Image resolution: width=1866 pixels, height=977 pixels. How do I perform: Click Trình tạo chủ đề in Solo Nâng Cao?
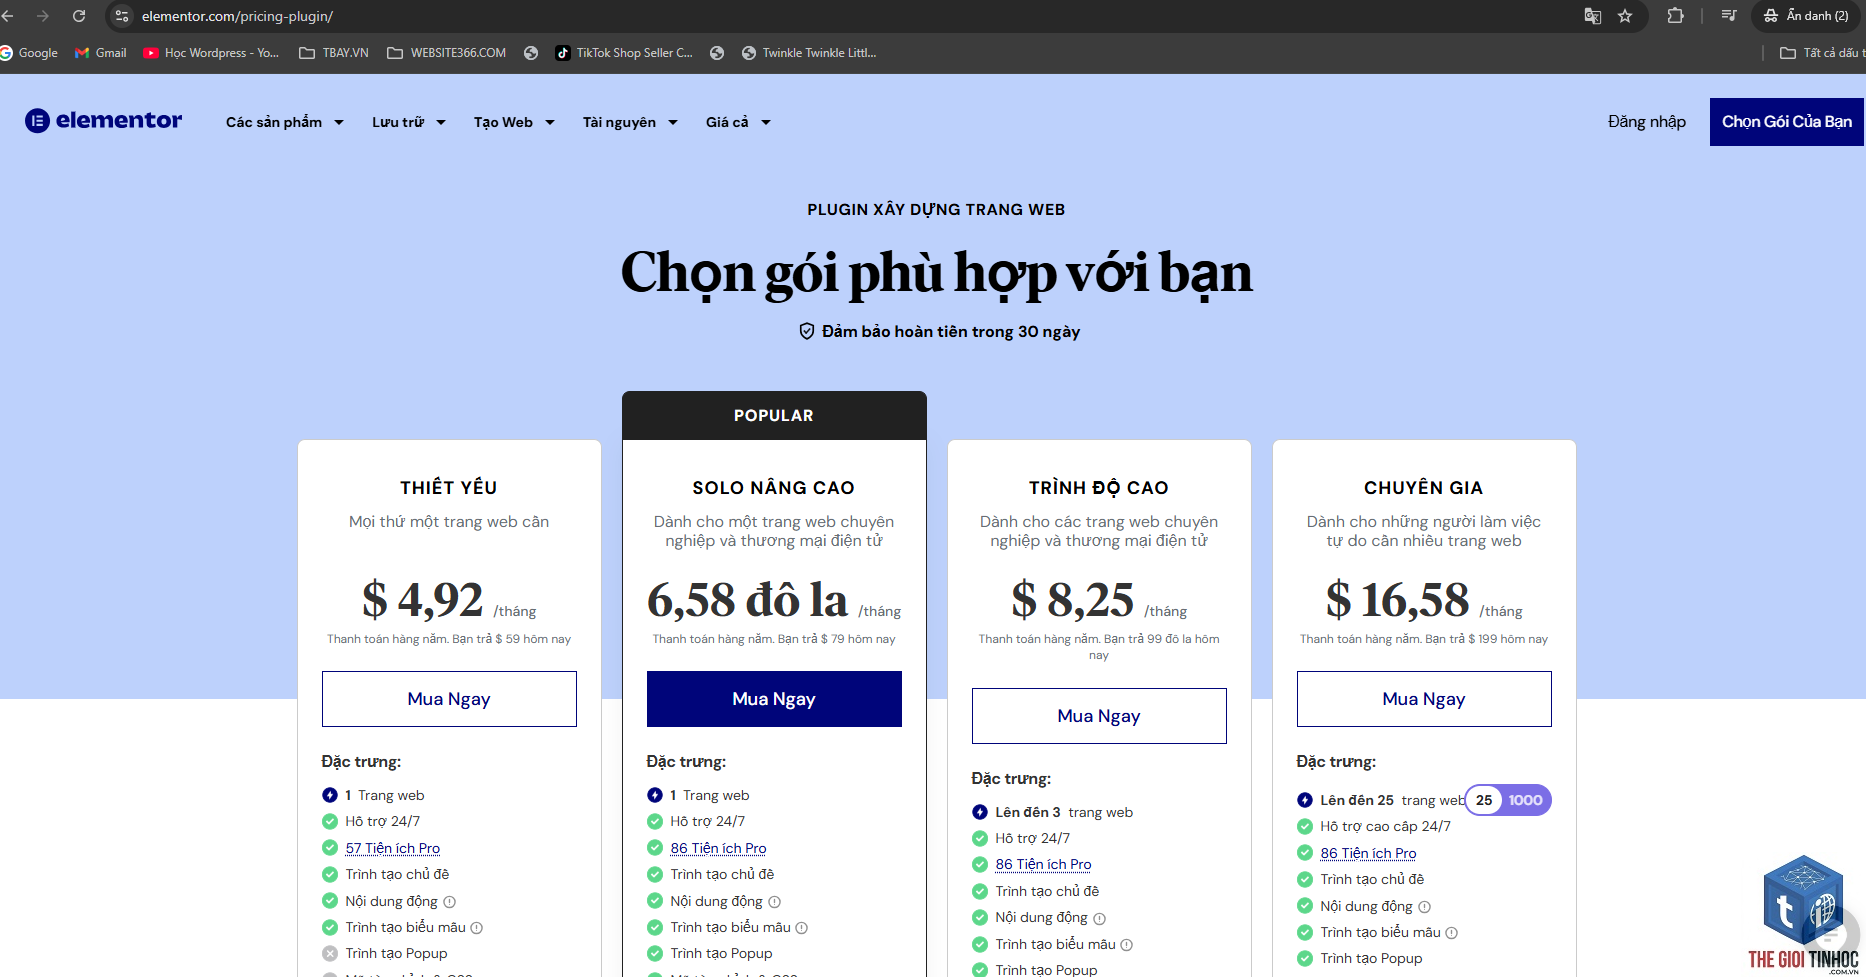click(722, 874)
